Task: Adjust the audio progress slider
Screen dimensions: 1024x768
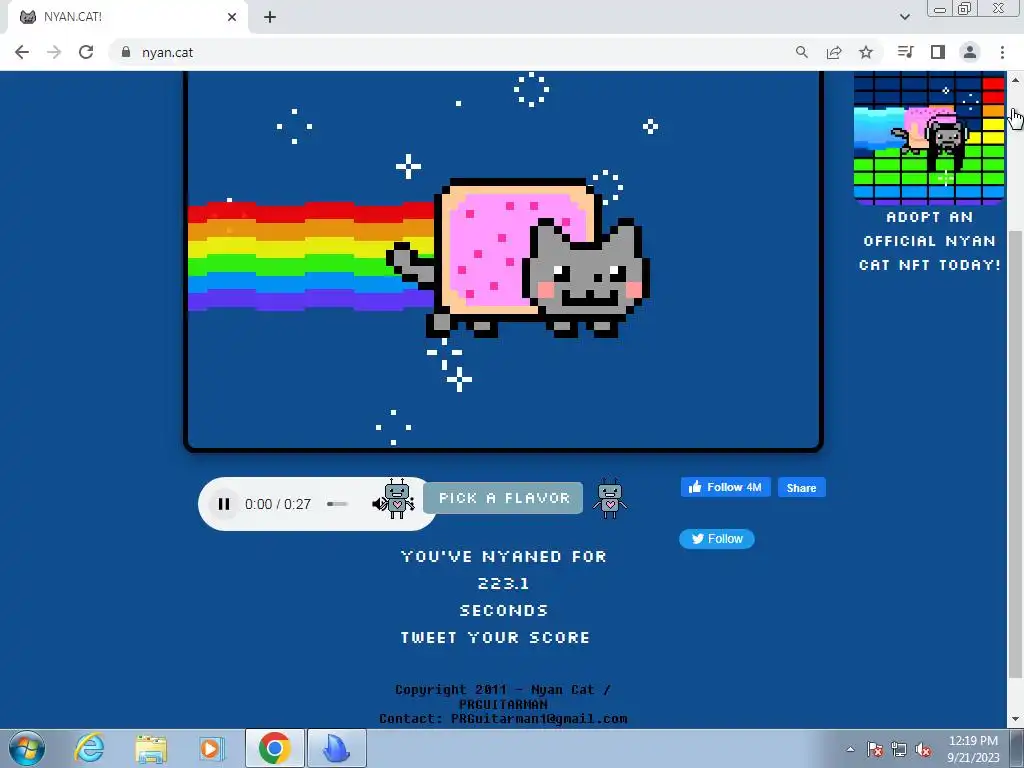Action: 338,504
